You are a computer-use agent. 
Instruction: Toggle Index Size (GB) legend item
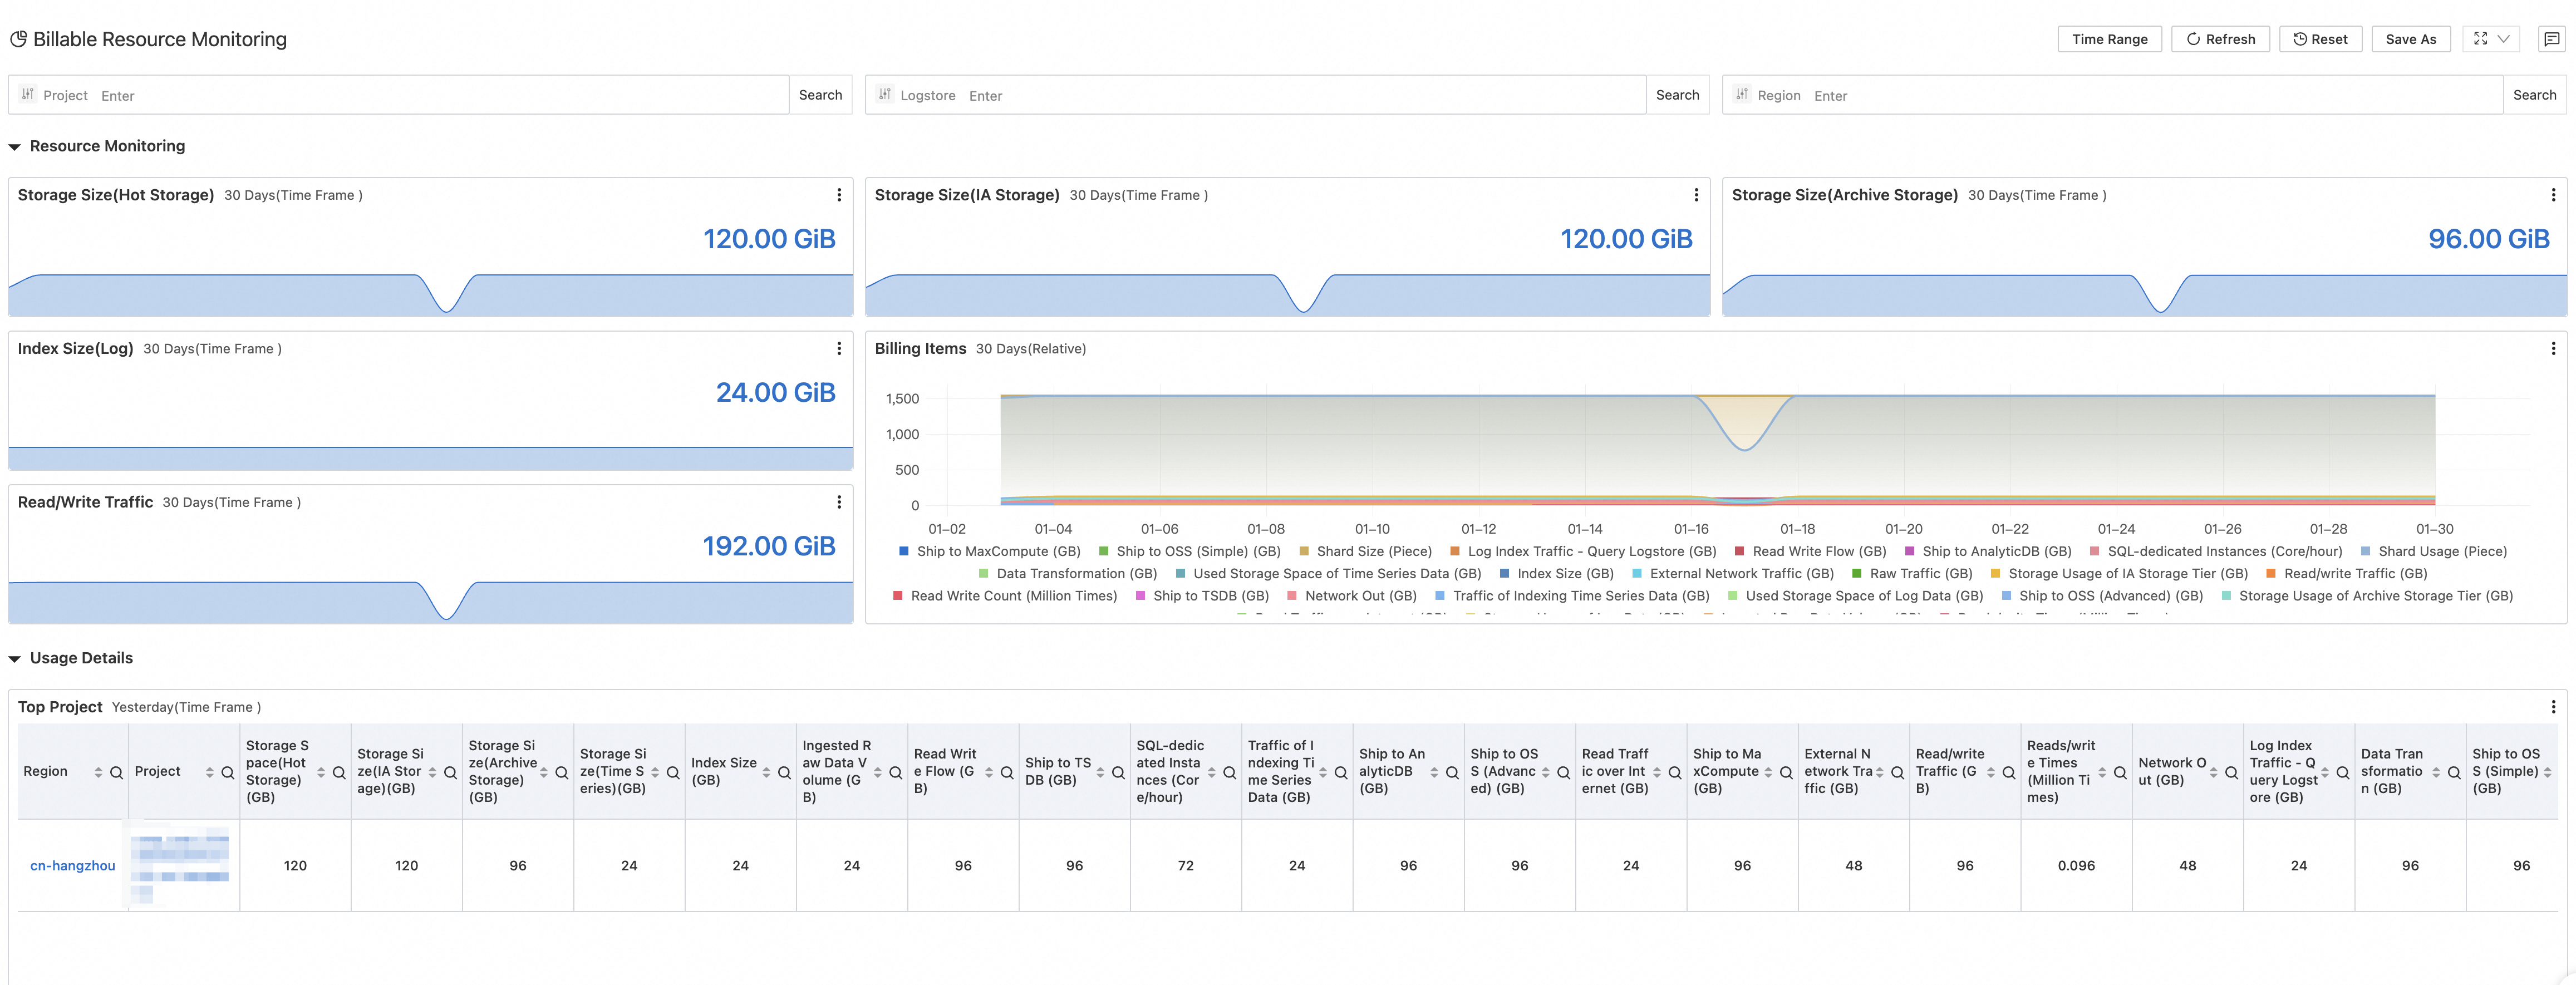(1556, 574)
